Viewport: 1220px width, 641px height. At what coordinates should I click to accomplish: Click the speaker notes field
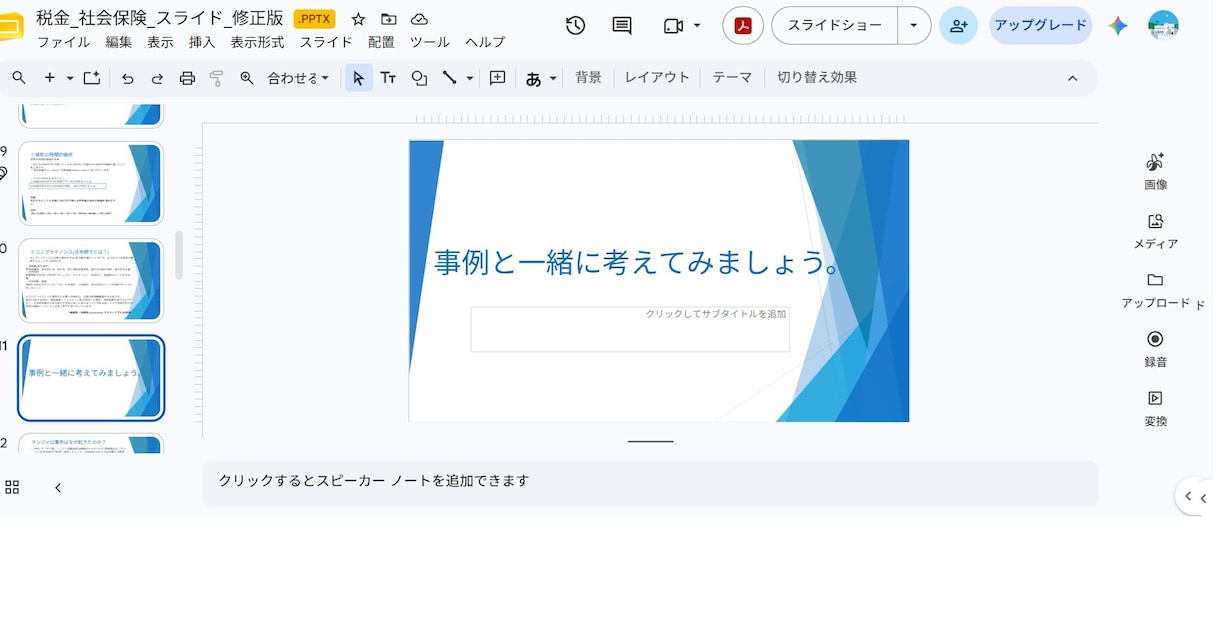(650, 484)
